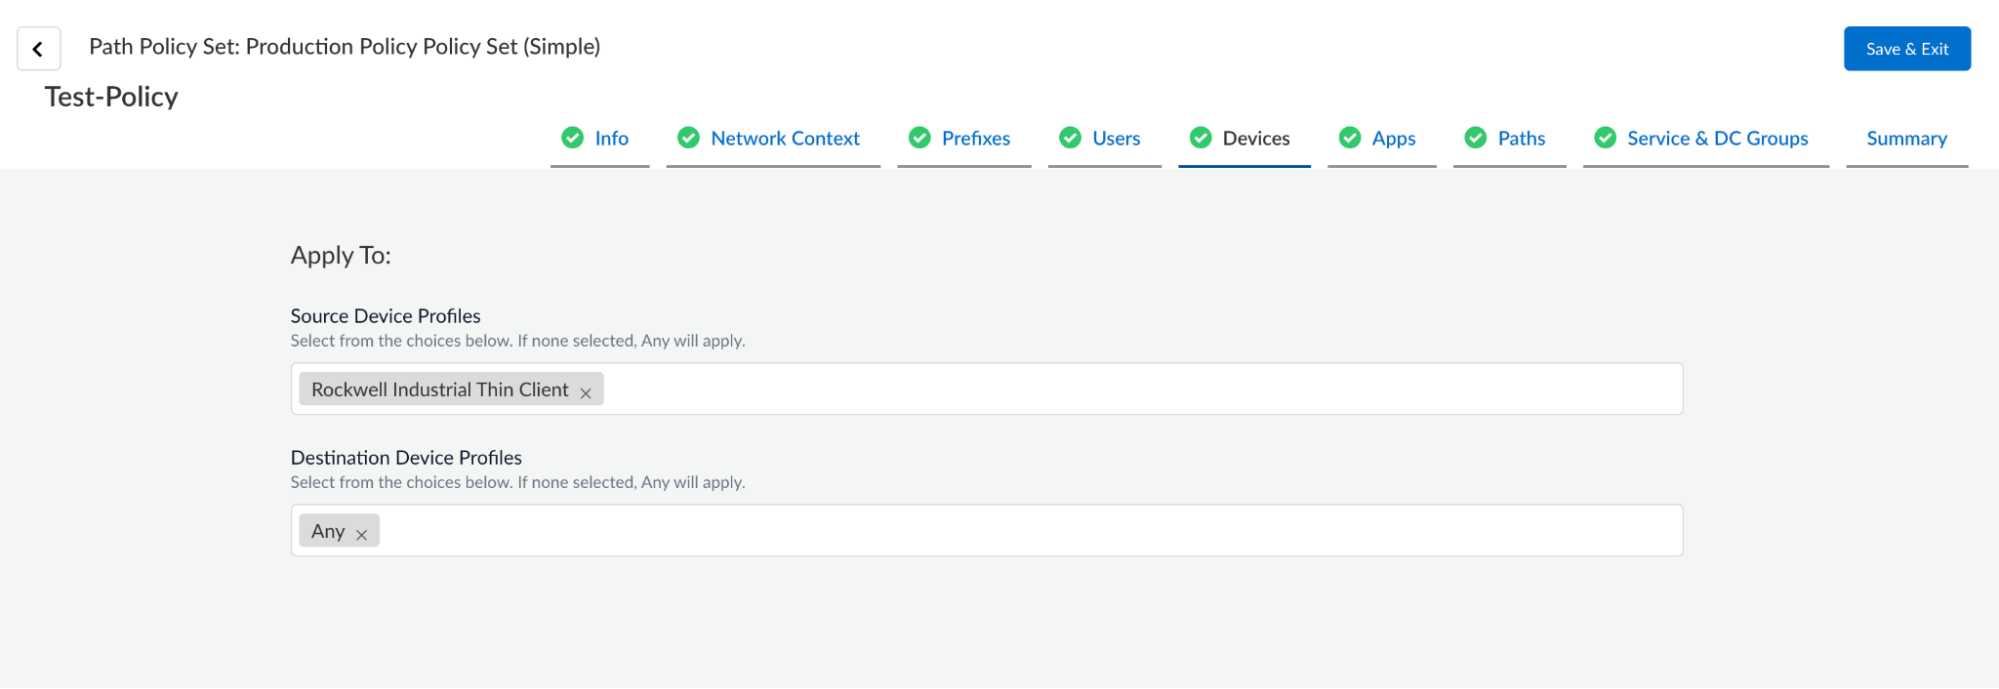Switch to the Paths tab
Viewport: 1999px width, 689px height.
[1521, 138]
